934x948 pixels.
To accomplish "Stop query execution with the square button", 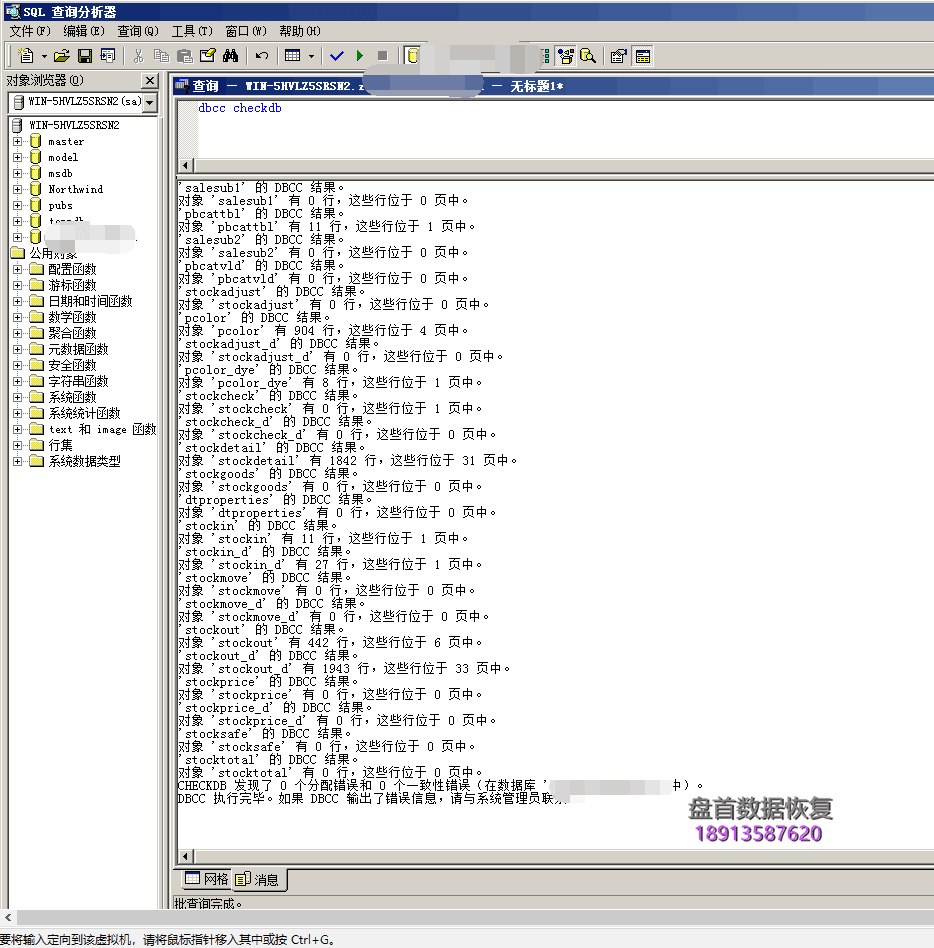I will coord(382,56).
